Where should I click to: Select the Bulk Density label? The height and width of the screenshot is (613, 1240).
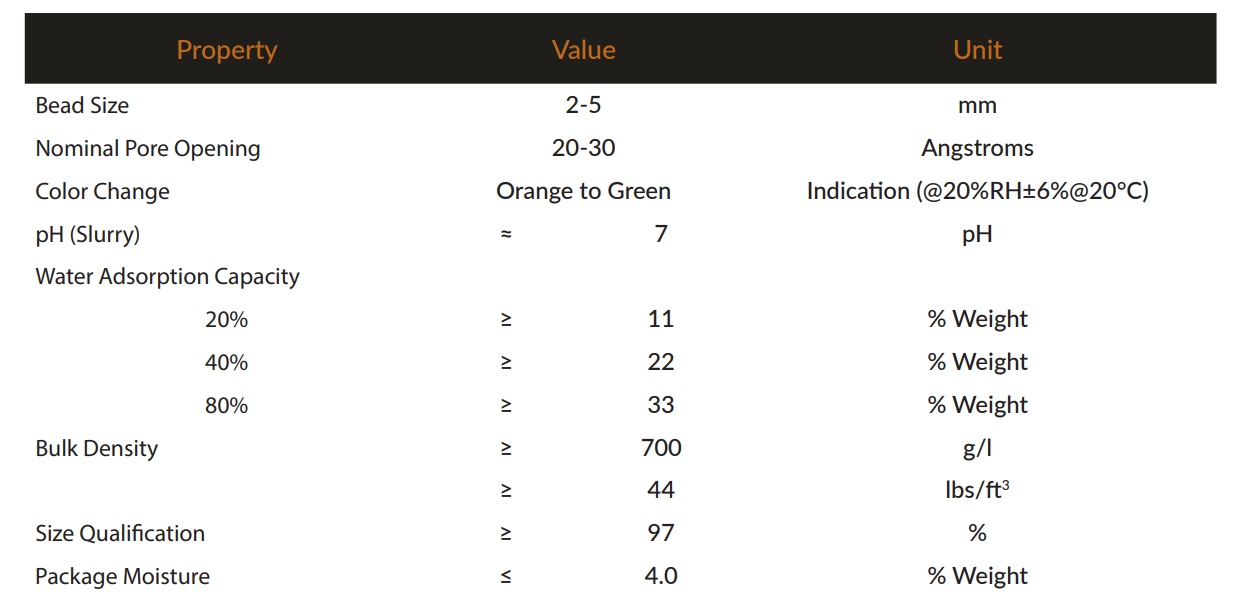(x=96, y=449)
